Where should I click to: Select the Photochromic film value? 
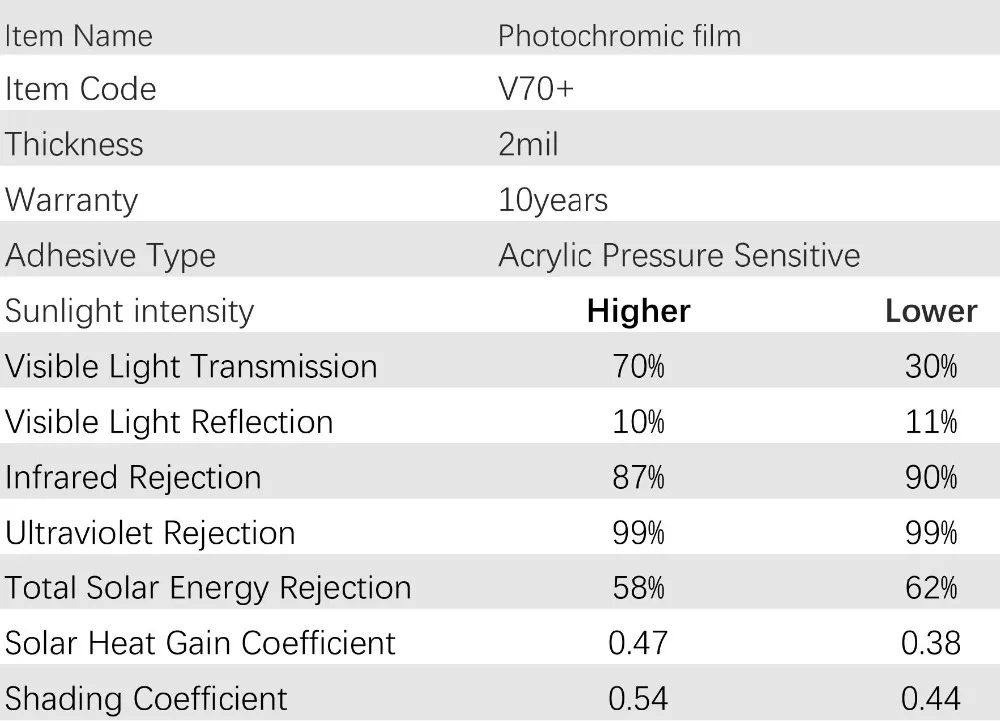pyautogui.click(x=619, y=36)
